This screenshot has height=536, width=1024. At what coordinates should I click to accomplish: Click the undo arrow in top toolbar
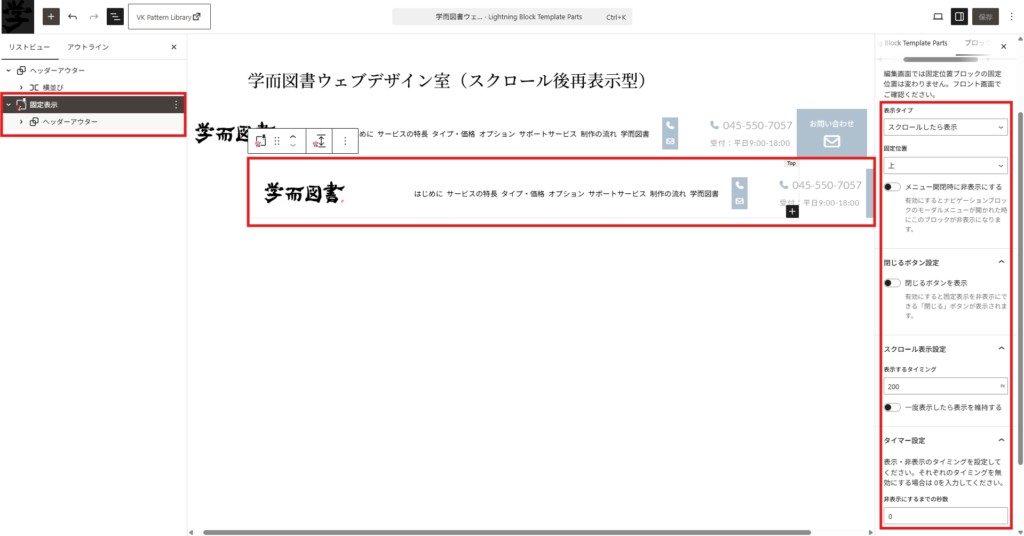pyautogui.click(x=73, y=17)
